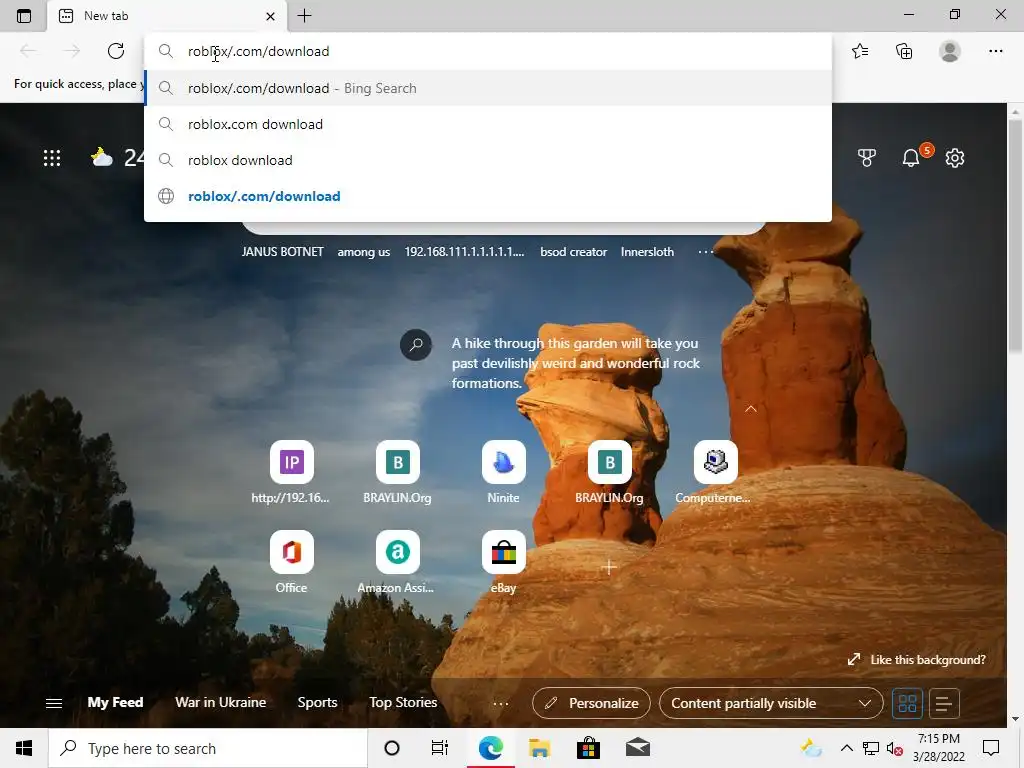Viewport: 1024px width, 768px height.
Task: Switch to the My Feed tab
Action: coord(116,703)
